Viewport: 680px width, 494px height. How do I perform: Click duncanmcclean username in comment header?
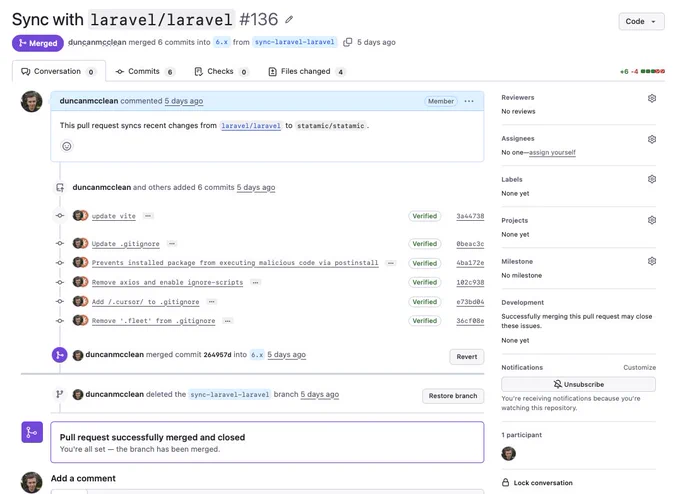89,101
